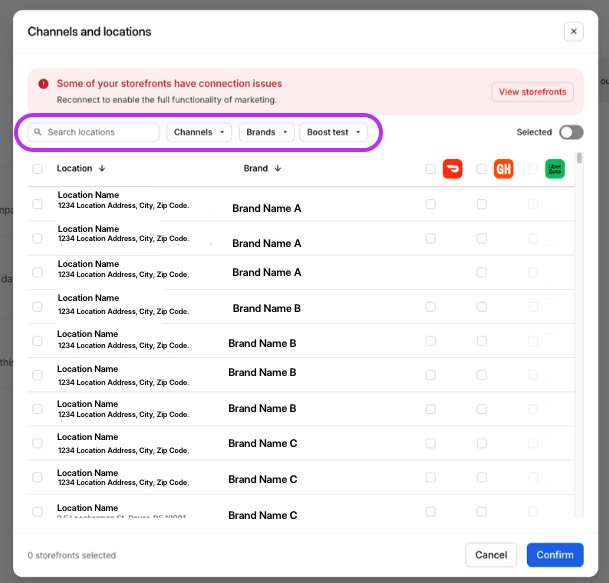The height and width of the screenshot is (583, 609).
Task: Click the View storefronts button
Action: click(532, 92)
